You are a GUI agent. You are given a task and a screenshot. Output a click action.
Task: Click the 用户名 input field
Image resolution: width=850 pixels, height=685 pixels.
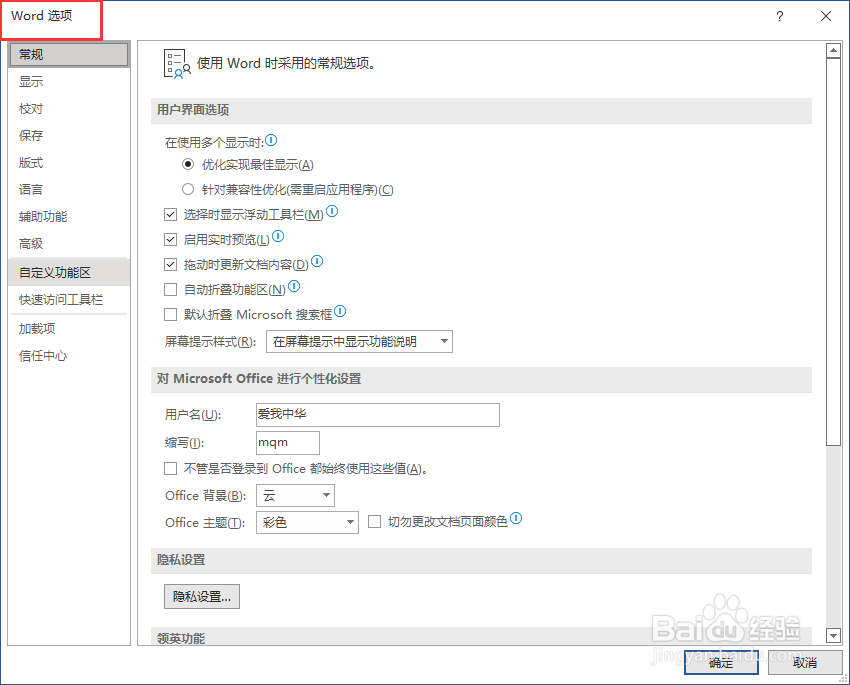tap(378, 415)
